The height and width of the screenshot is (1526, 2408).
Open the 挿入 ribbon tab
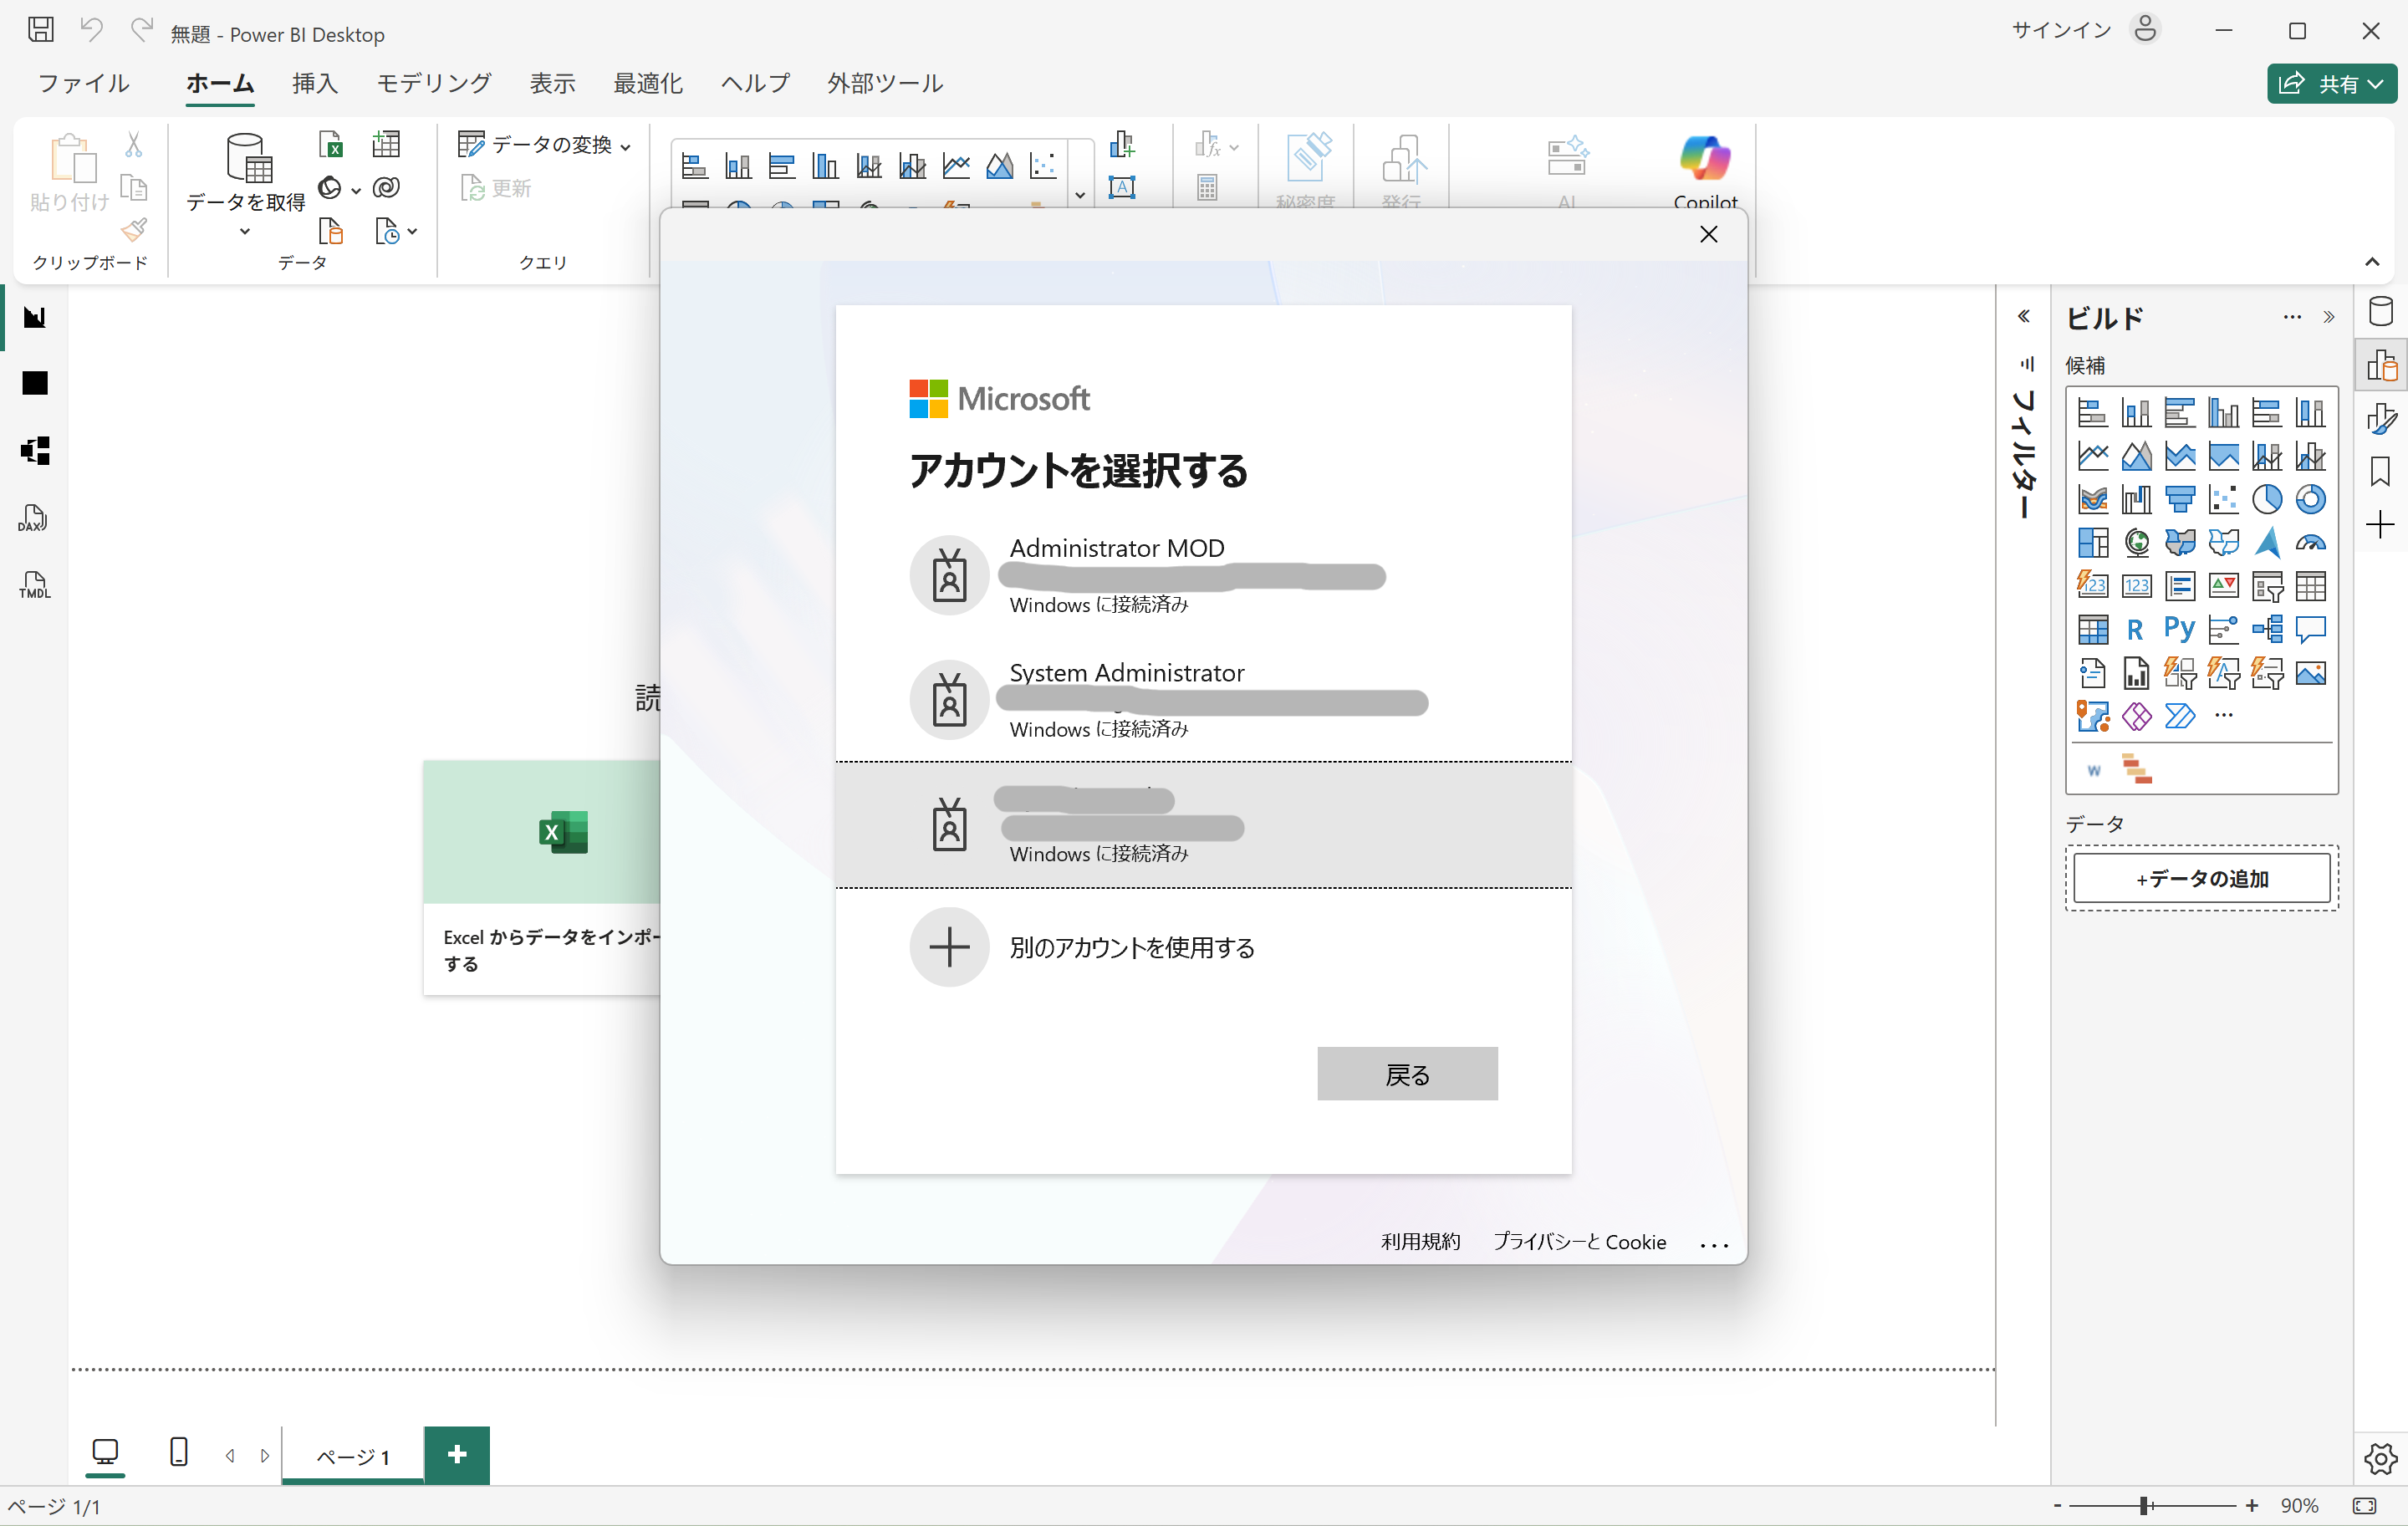315,83
